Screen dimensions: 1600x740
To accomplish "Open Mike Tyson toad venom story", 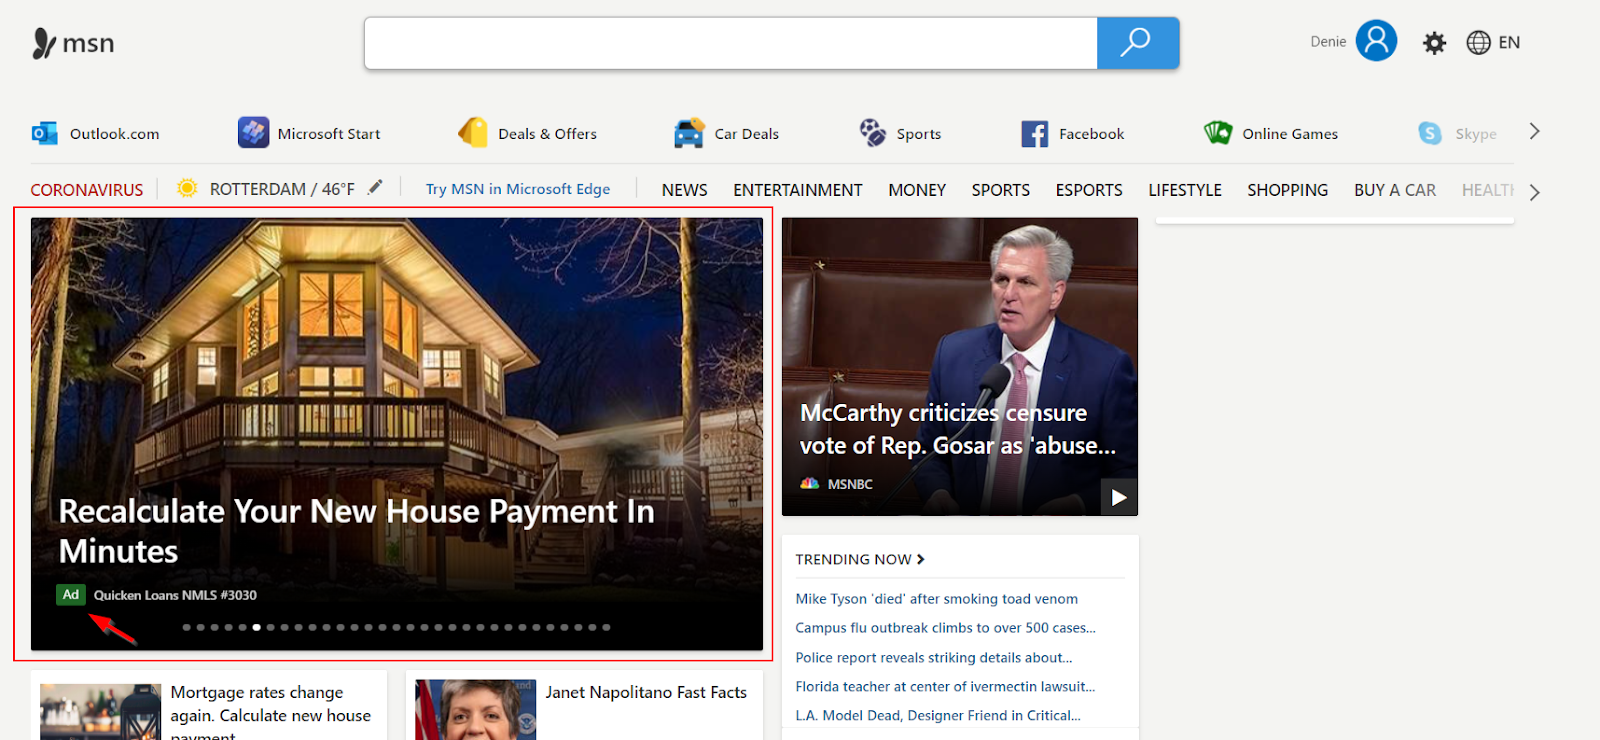I will pos(936,599).
